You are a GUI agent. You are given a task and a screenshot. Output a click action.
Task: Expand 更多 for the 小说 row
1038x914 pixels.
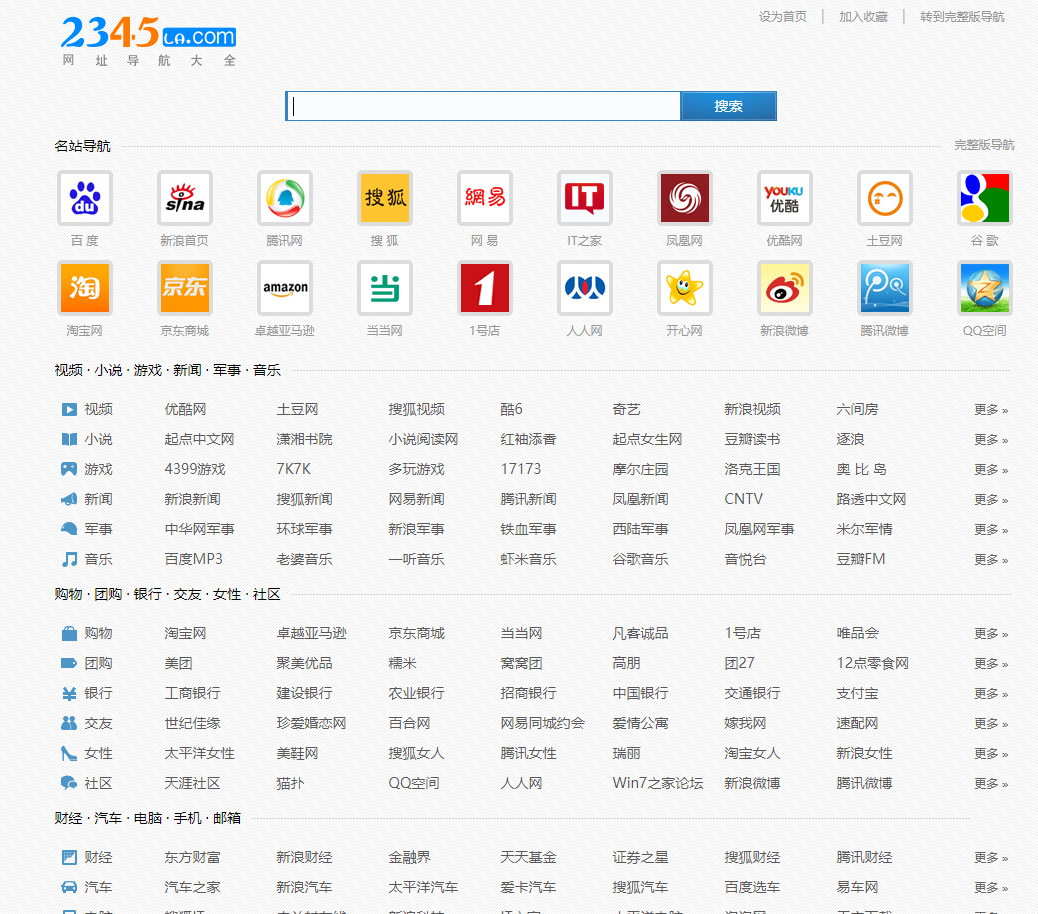pyautogui.click(x=991, y=439)
